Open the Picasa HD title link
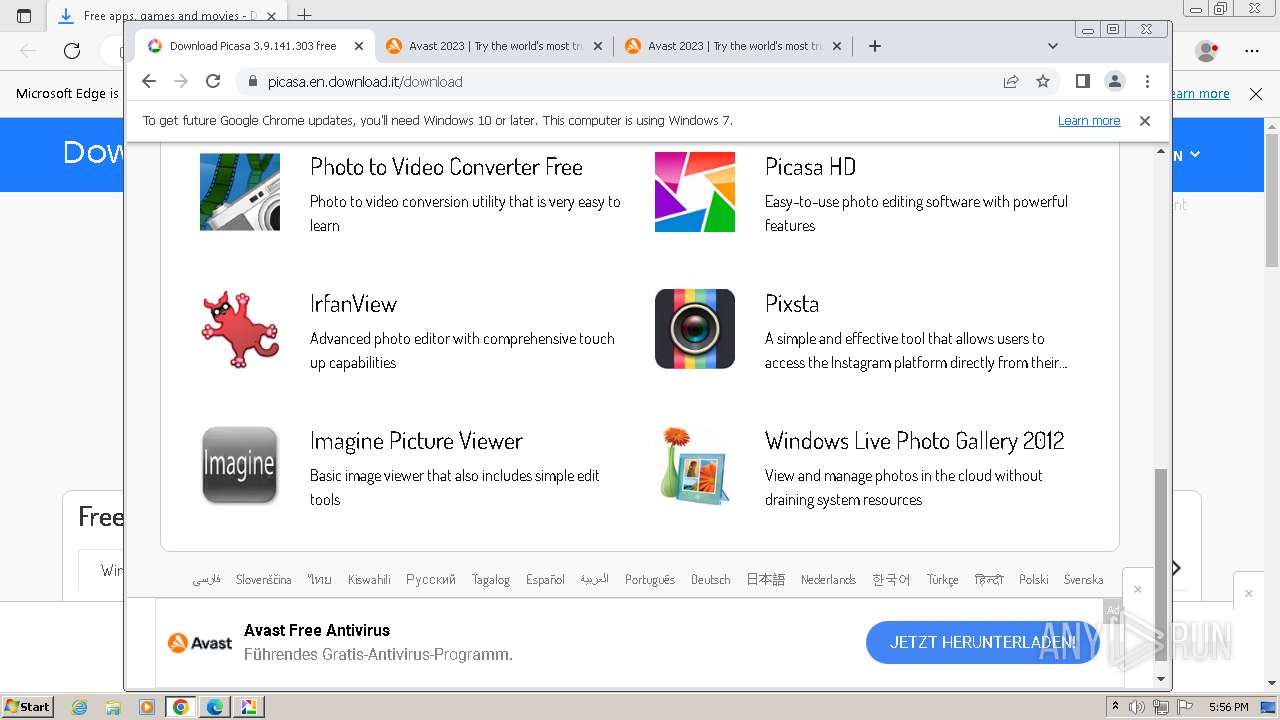The image size is (1280, 720). tap(810, 167)
